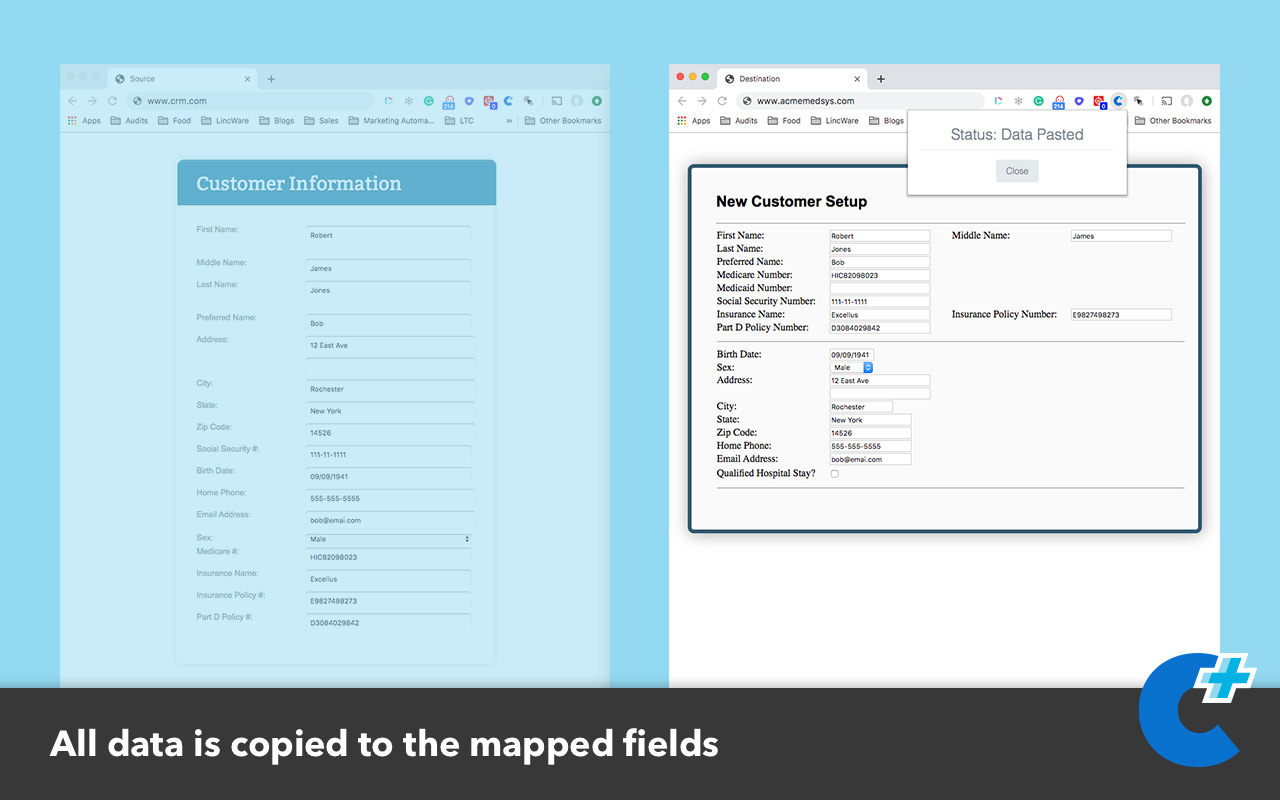This screenshot has width=1280, height=800.
Task: Click the Birth Date field in New Customer Setup
Action: 851,355
